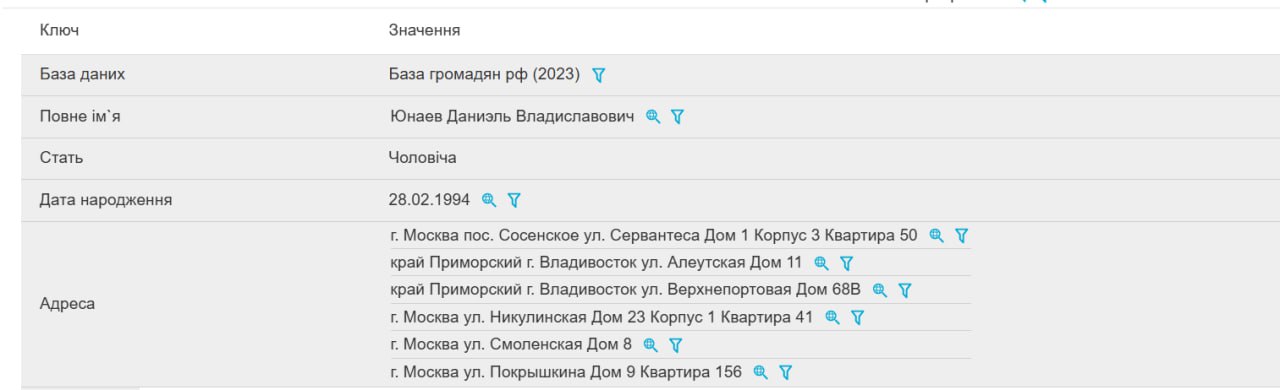Viewport: 1280px width, 390px height.
Task: Filter by the ул. Алеутская address
Action: 846,263
